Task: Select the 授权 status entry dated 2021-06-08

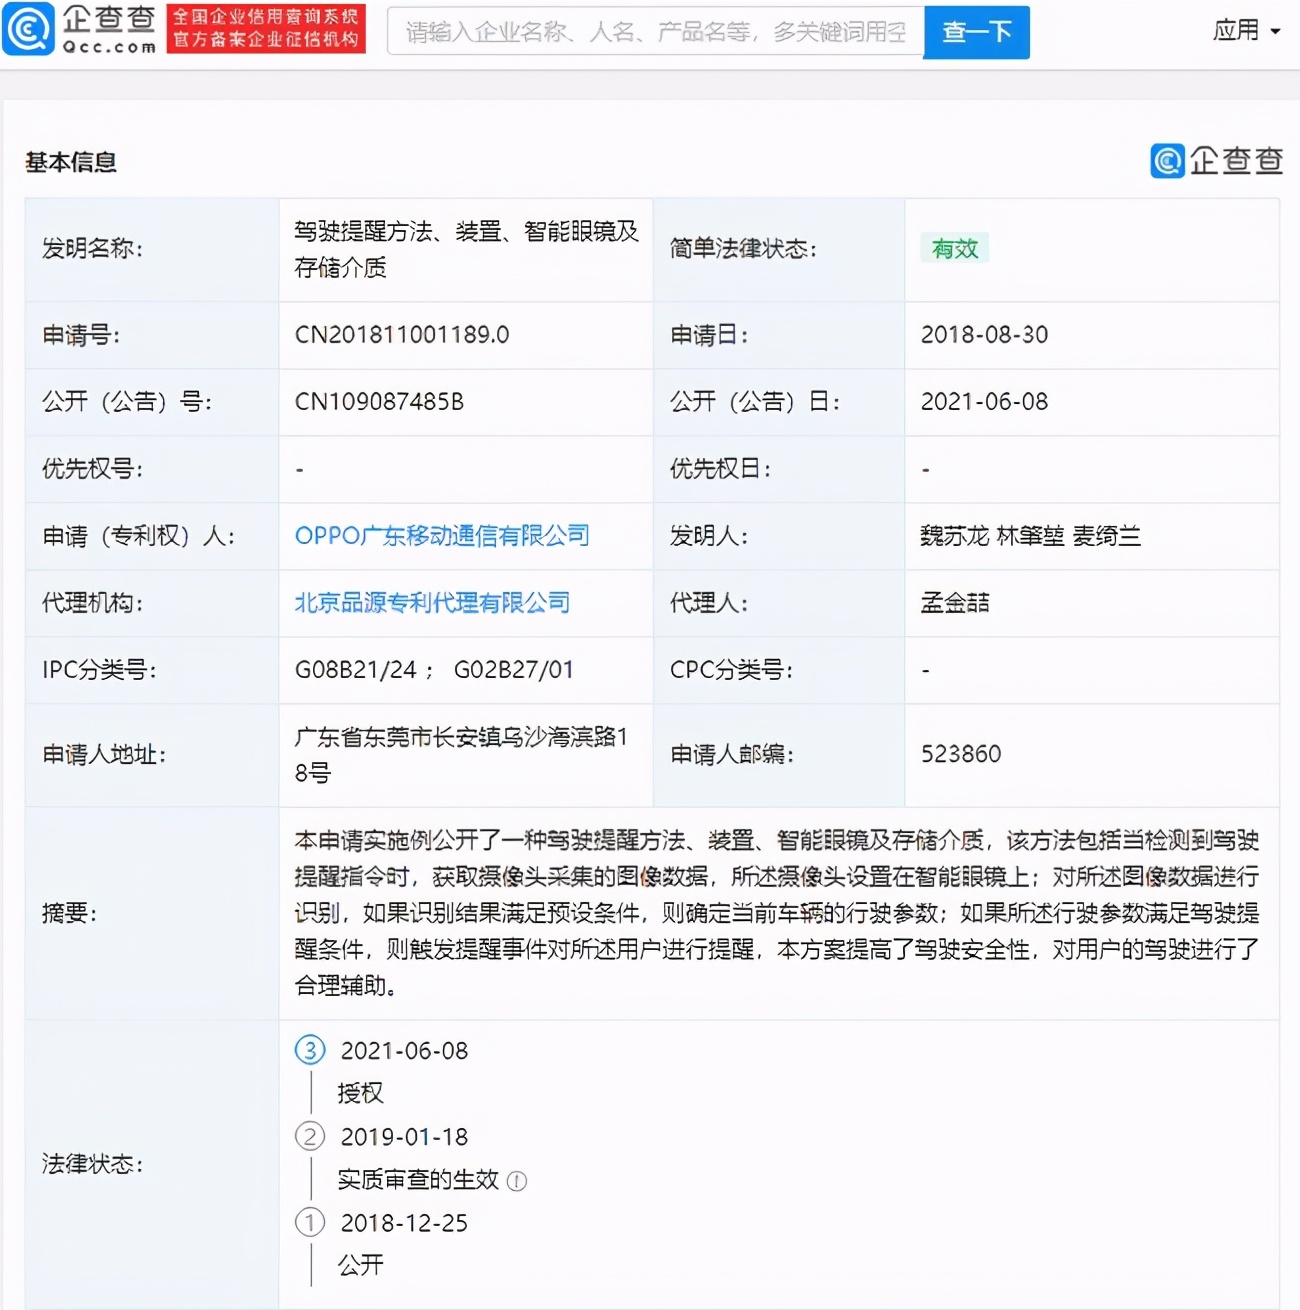Action: click(x=360, y=1093)
